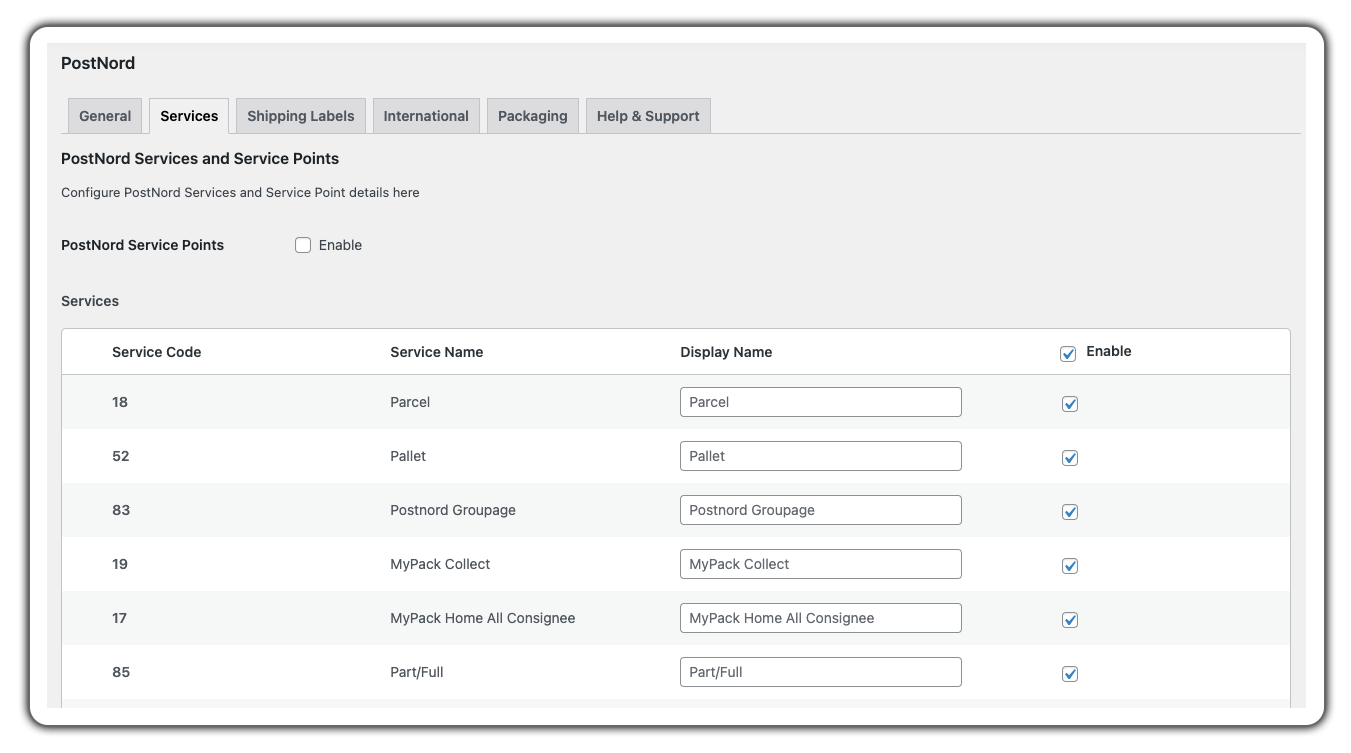Uncheck the Pallet service checkbox

(1070, 458)
